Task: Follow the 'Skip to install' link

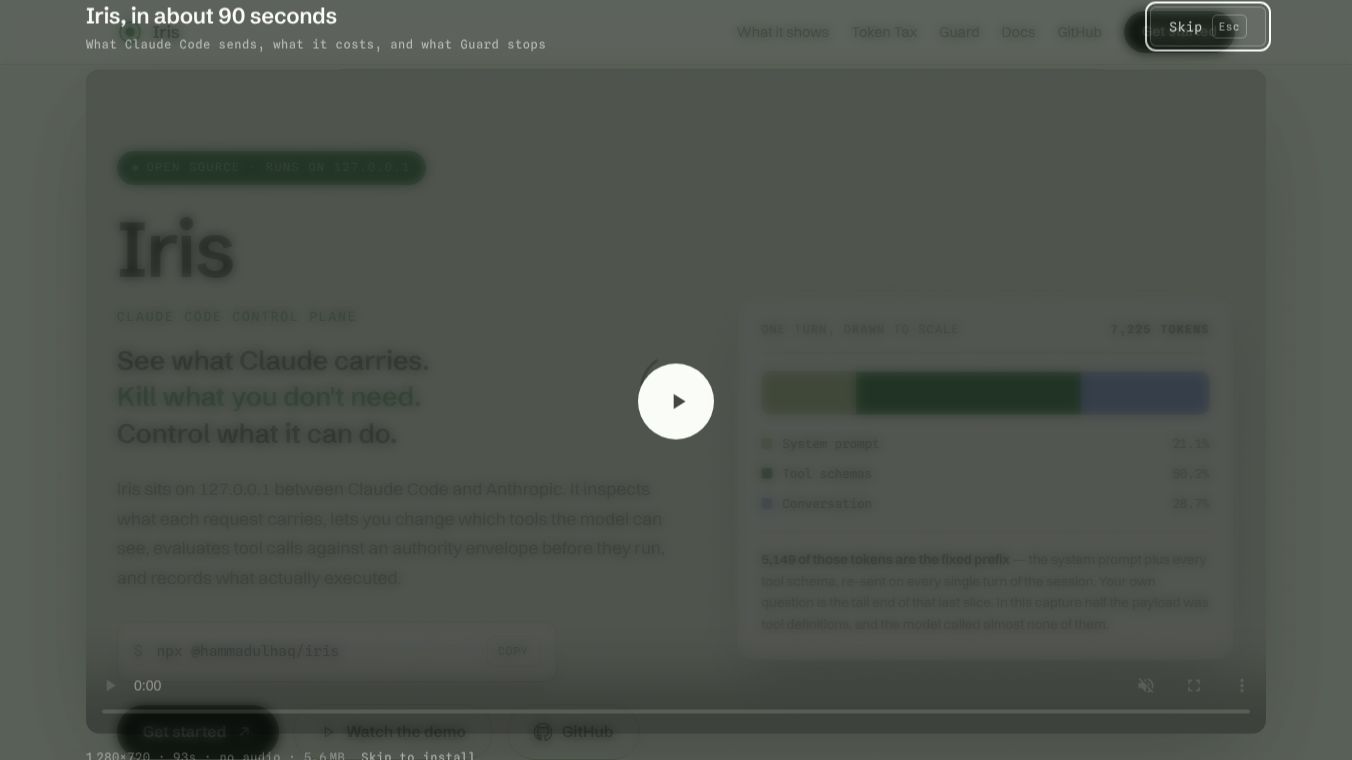Action: 418,755
